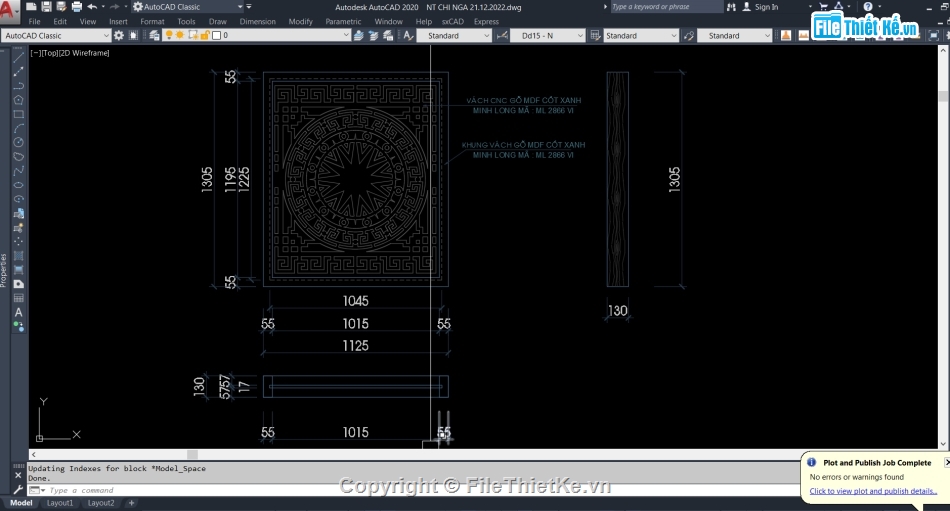This screenshot has height=511, width=950.
Task: Select the Polyline tool
Action: (x=19, y=85)
